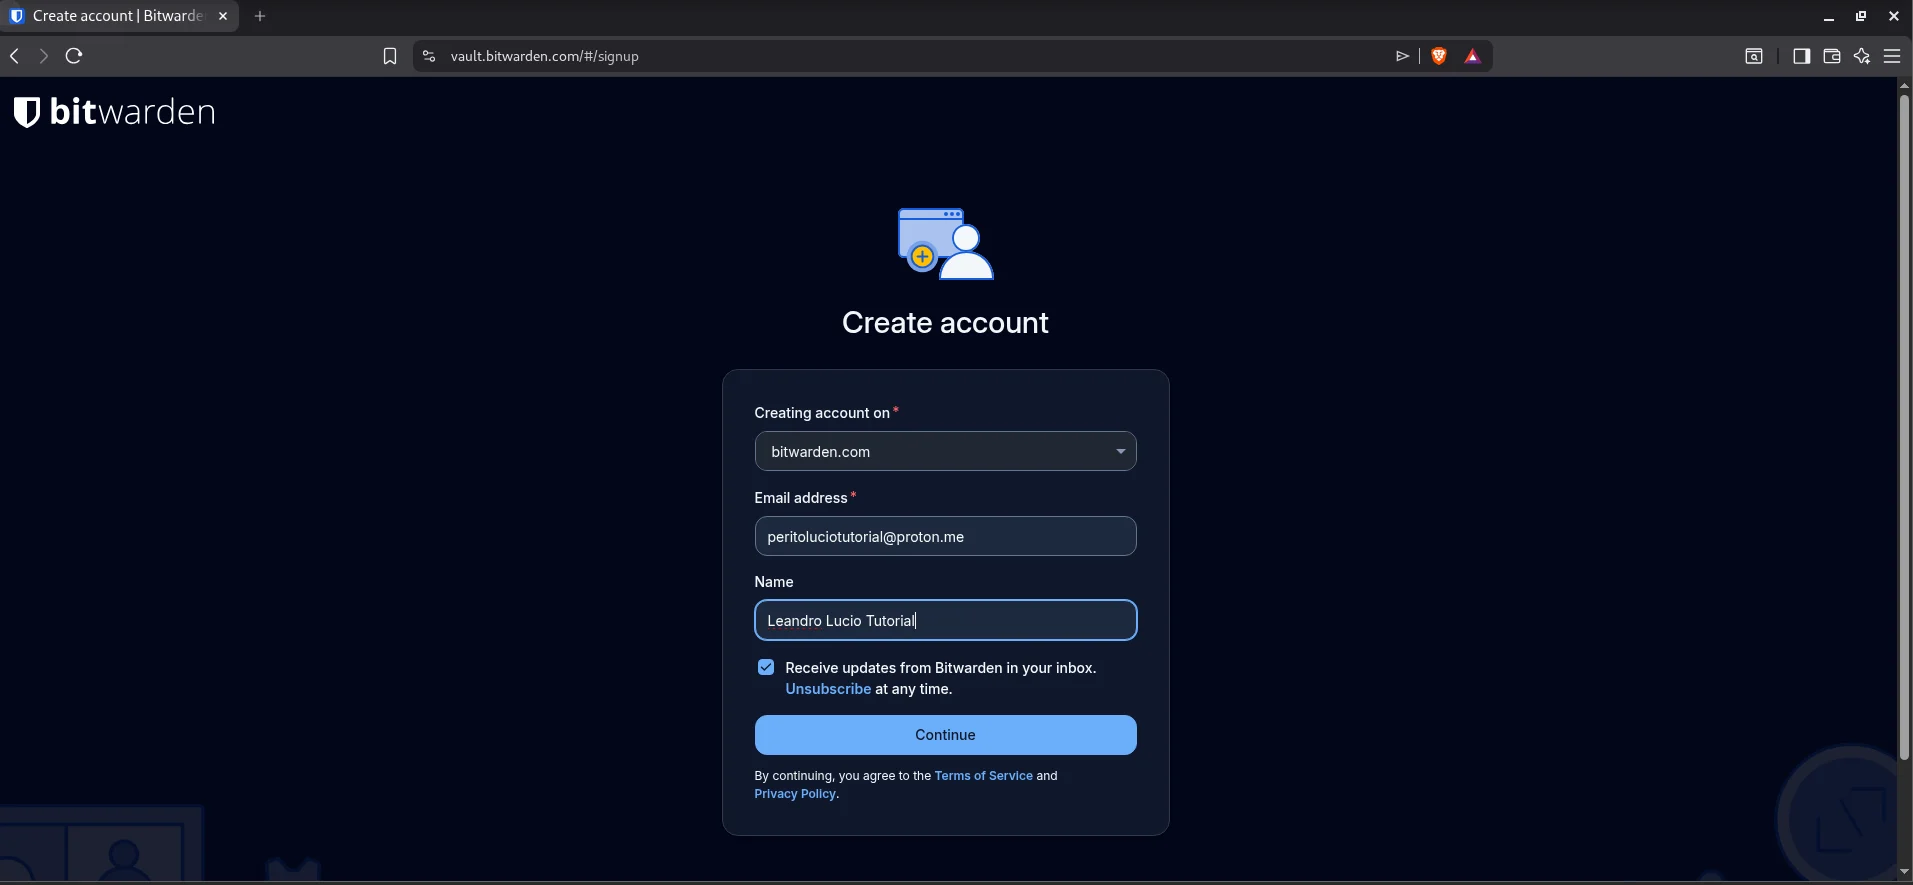Minimize the browser window
Viewport: 1913px width, 885px height.
[1829, 16]
